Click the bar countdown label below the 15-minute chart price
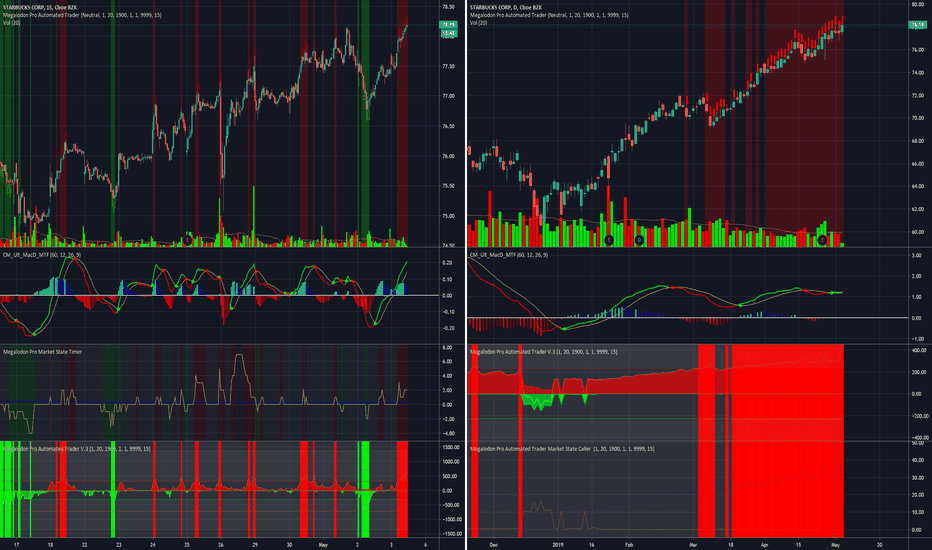This screenshot has width=932, height=550. (448, 33)
